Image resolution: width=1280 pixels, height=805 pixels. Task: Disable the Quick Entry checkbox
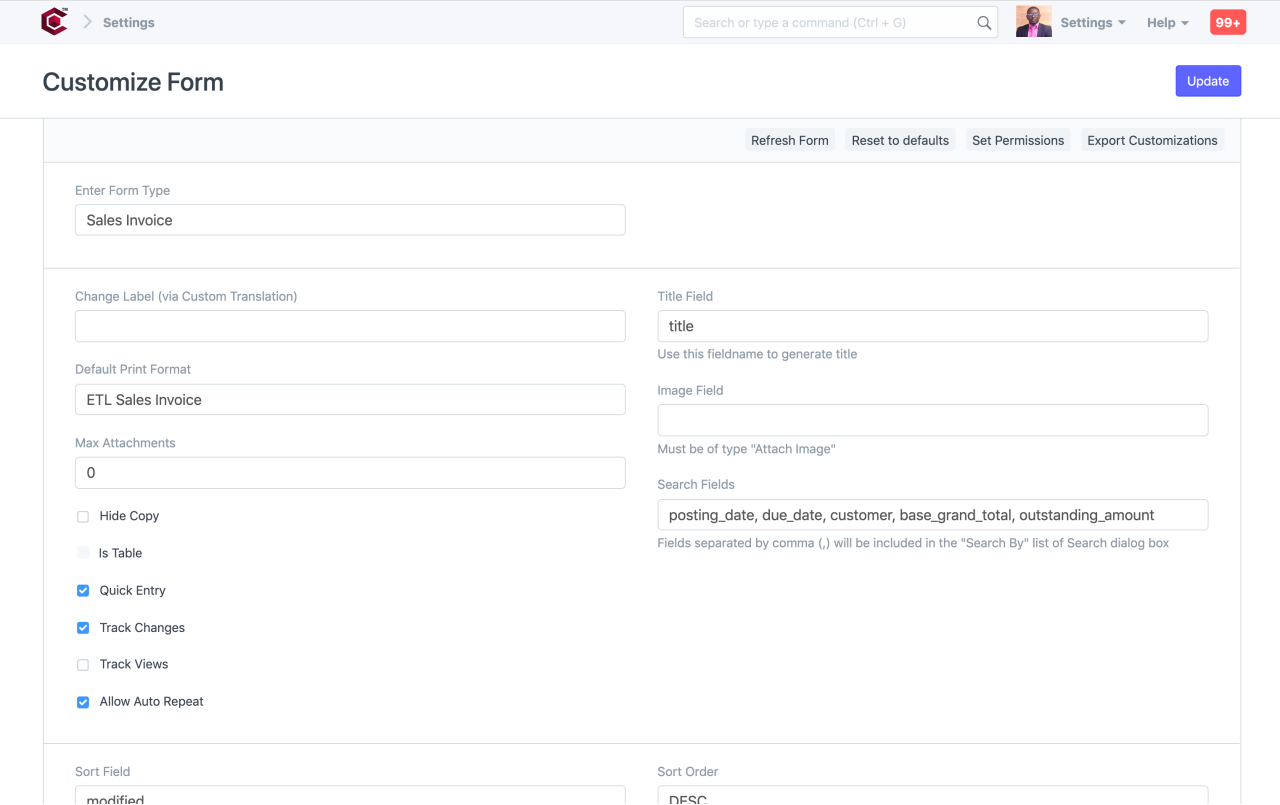pos(82,590)
